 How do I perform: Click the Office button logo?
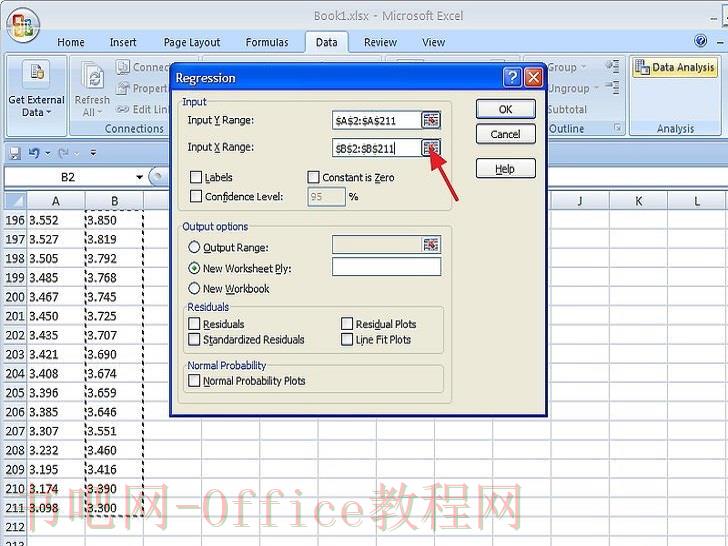point(23,26)
